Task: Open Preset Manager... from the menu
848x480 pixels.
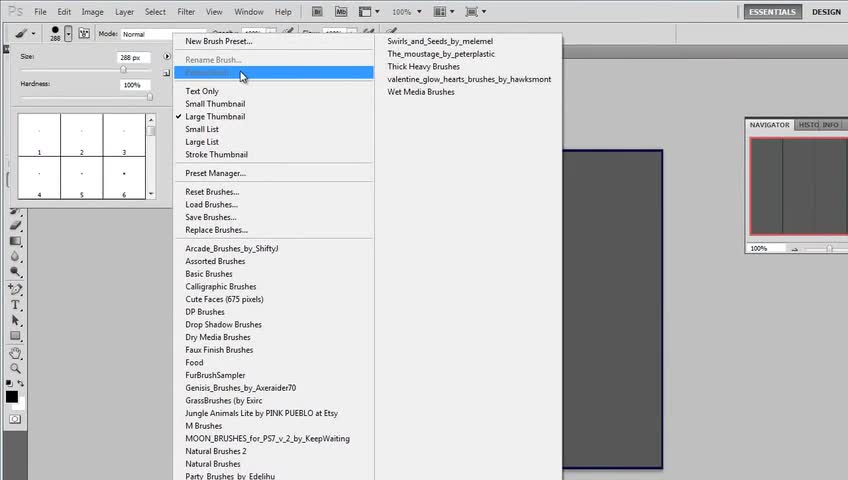Action: 215,173
